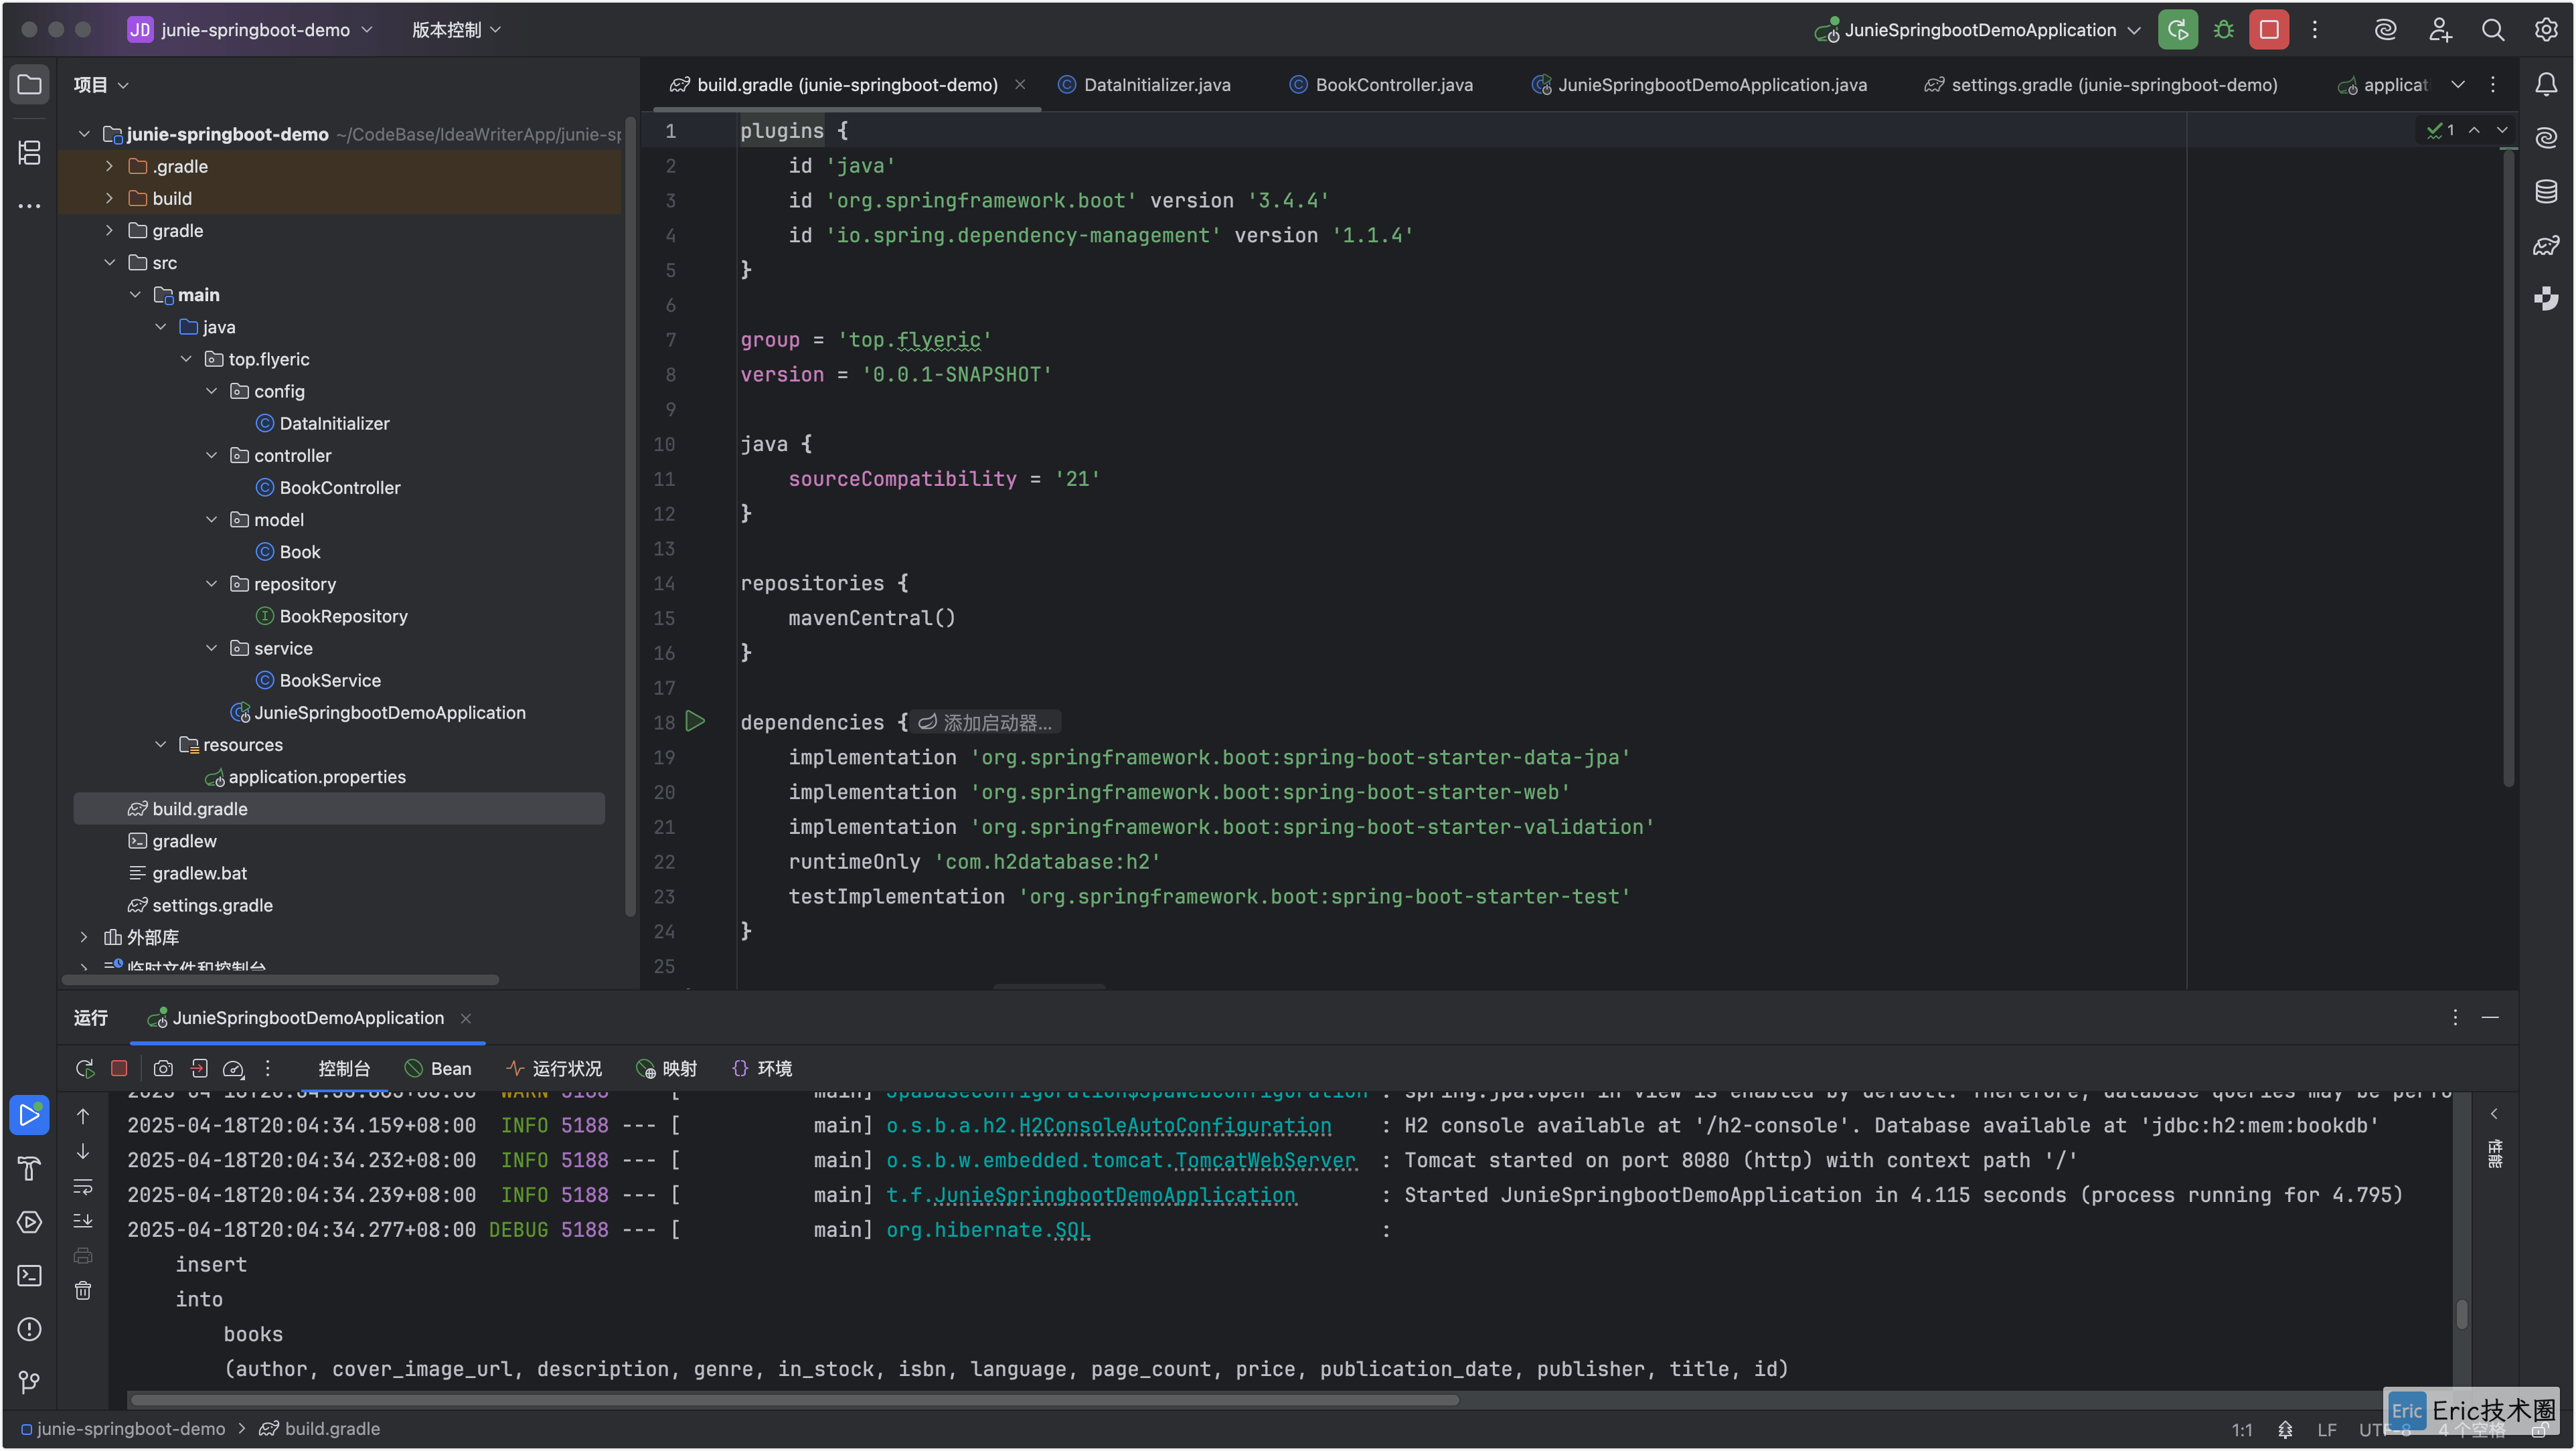2576x1451 pixels.
Task: Stop the running application with red button
Action: 2269,30
